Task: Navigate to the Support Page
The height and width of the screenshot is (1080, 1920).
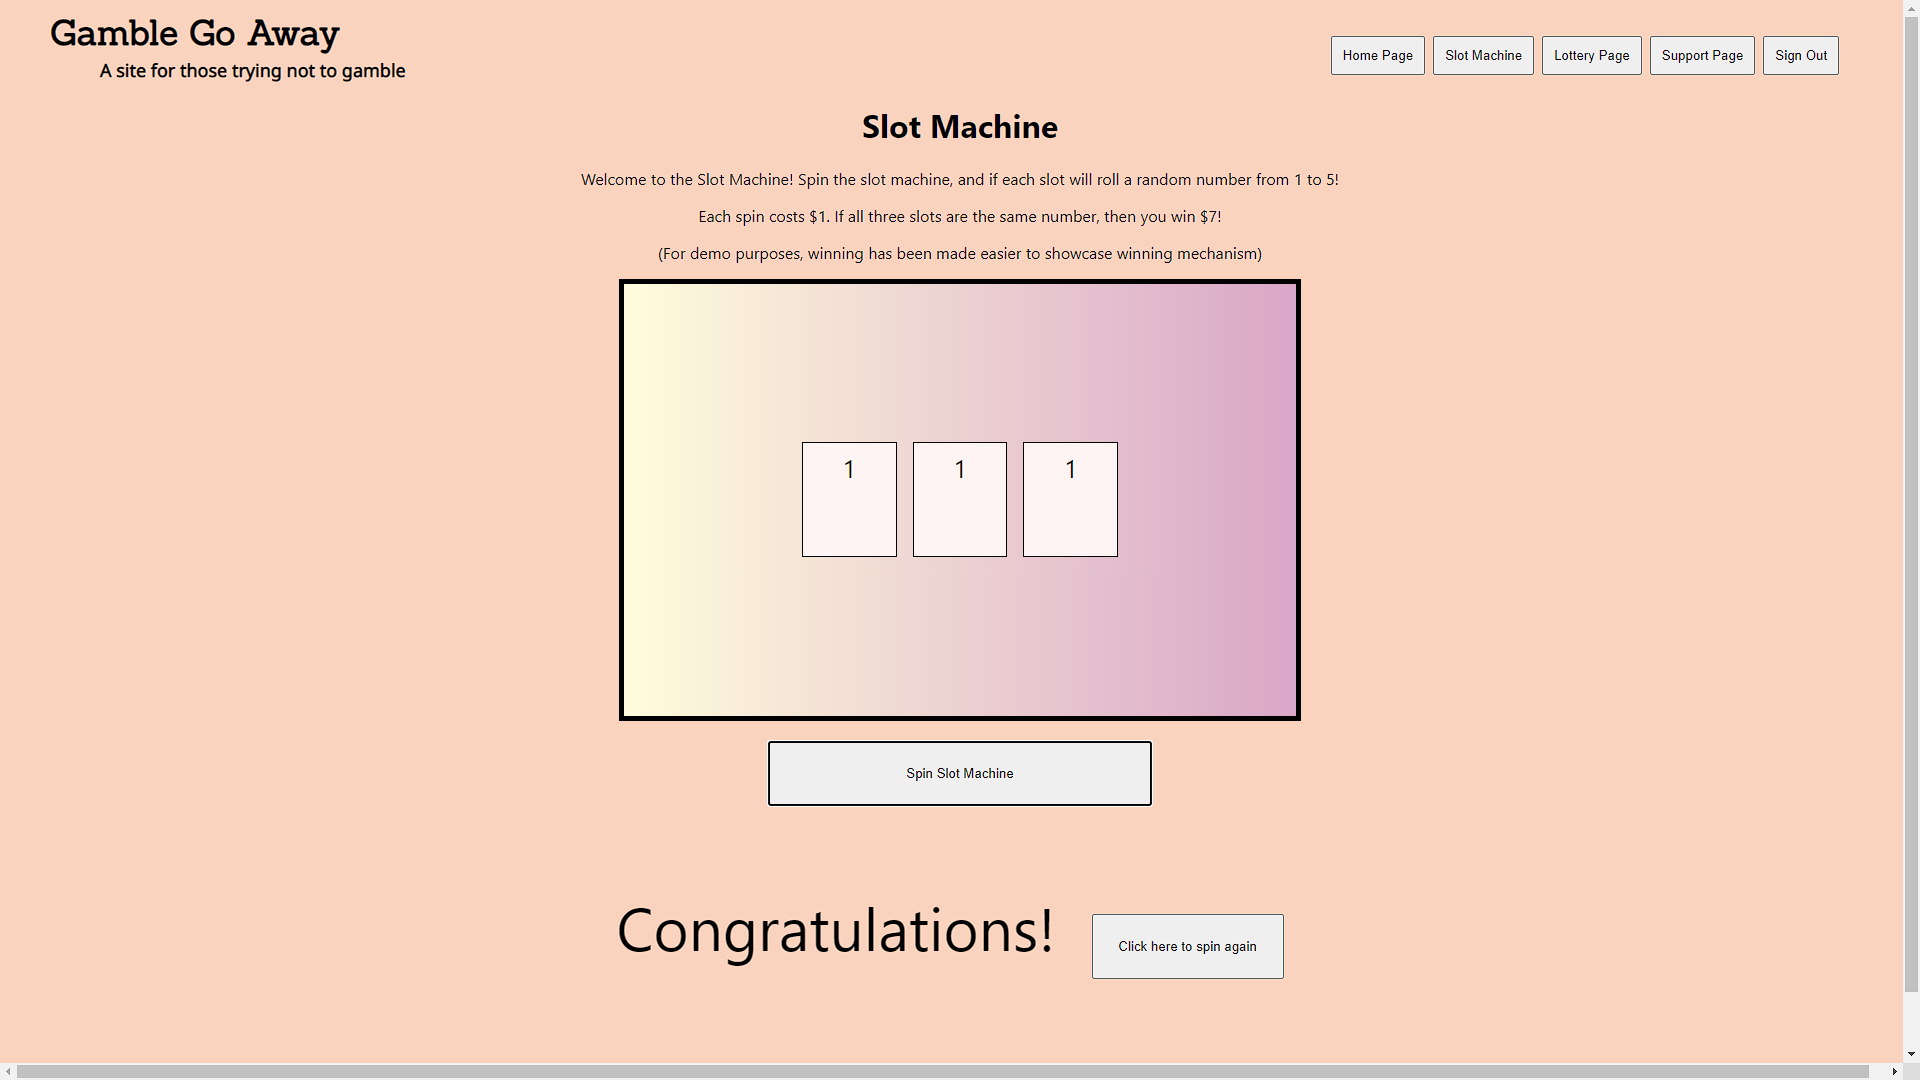Action: pyautogui.click(x=1701, y=56)
